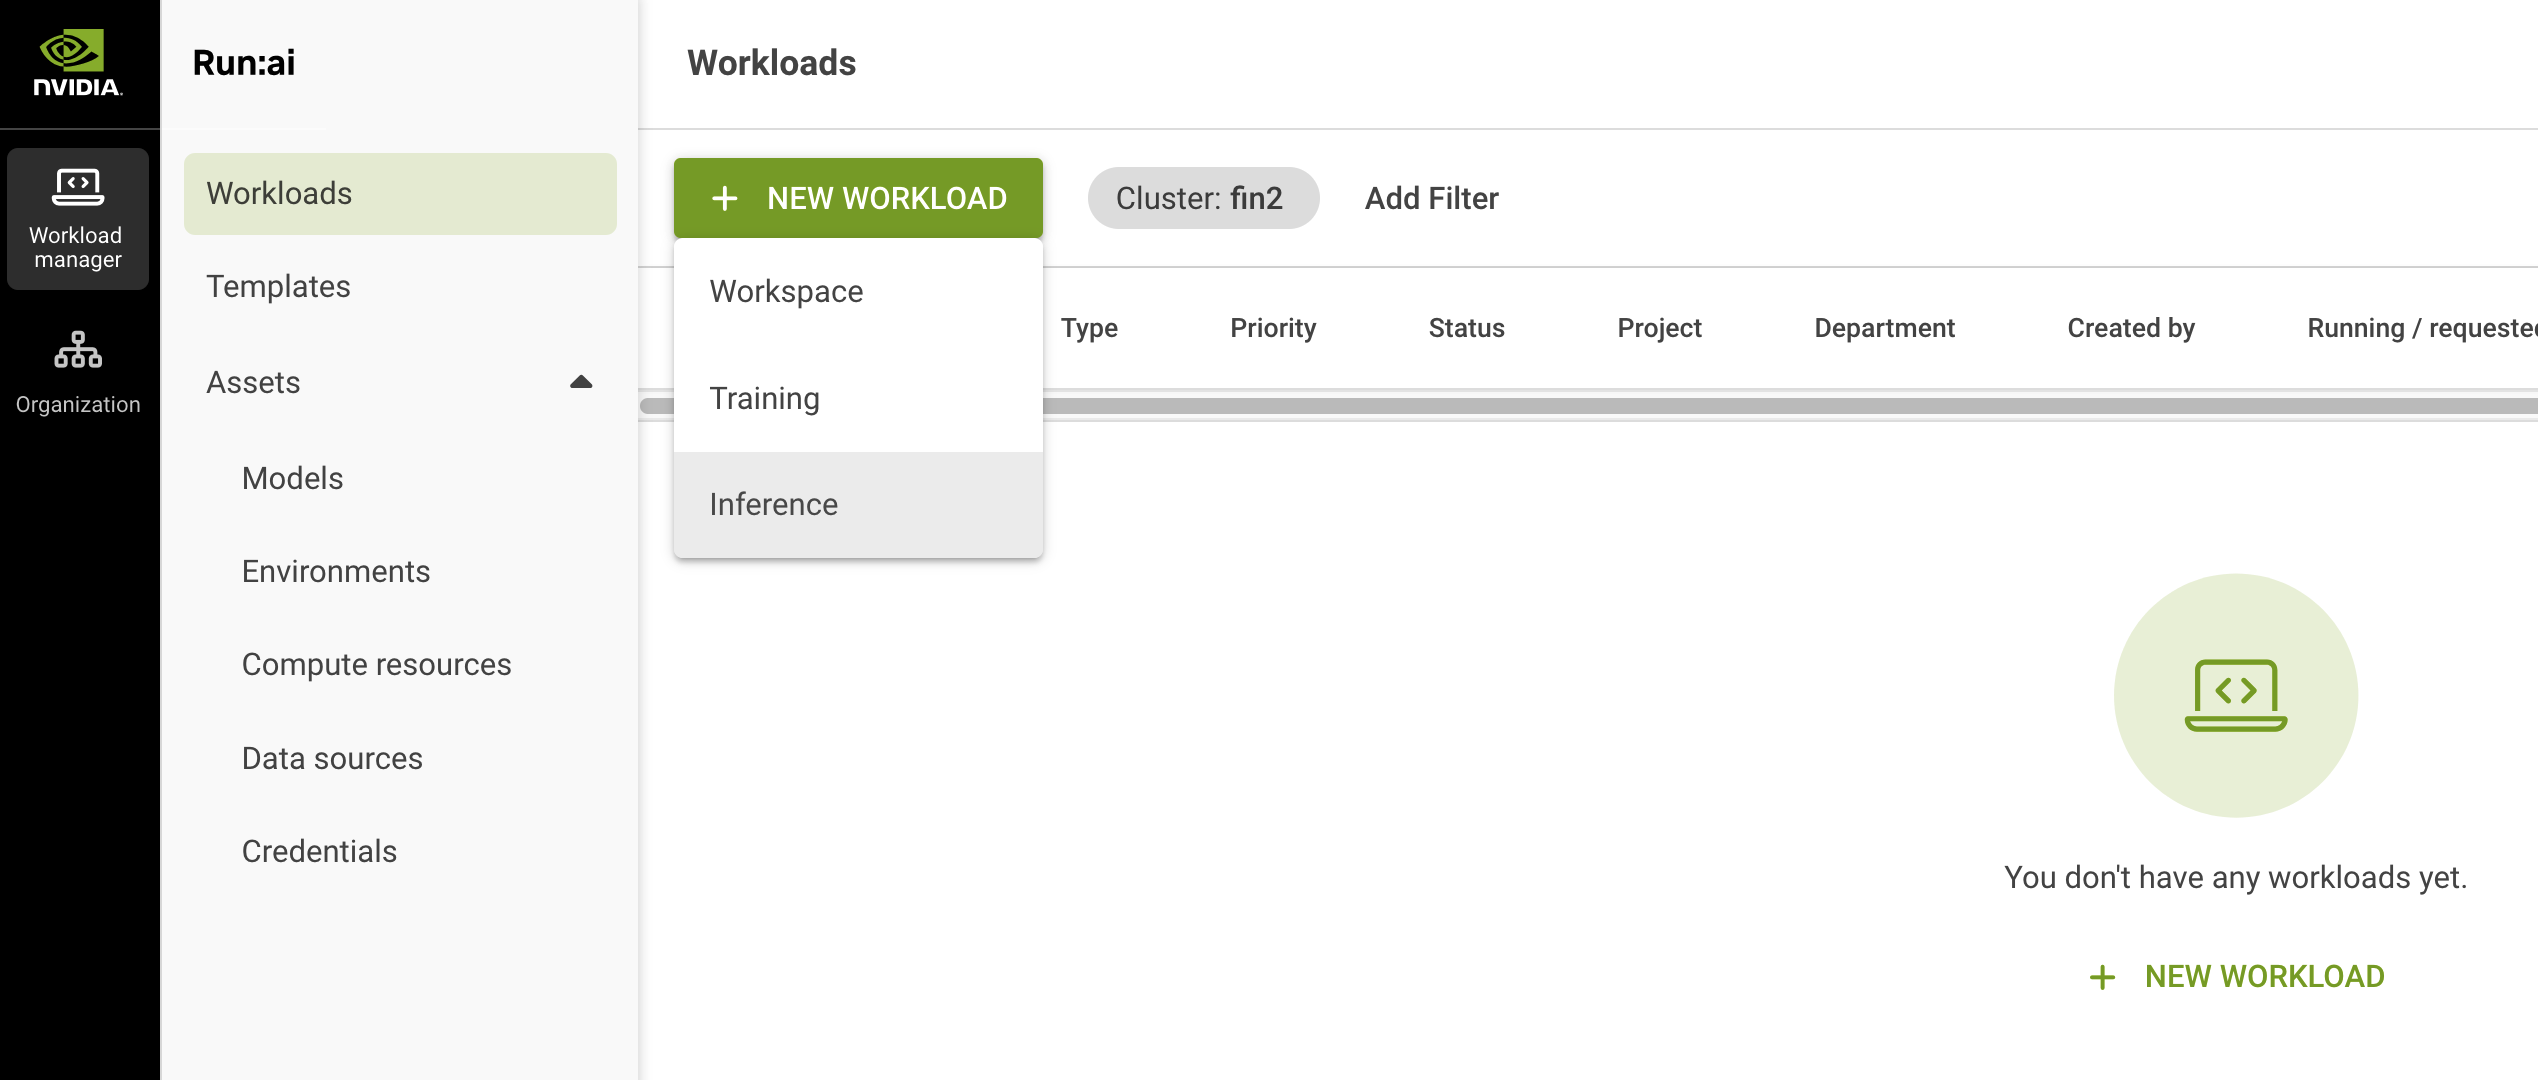Open Credentials under Assets

point(319,851)
